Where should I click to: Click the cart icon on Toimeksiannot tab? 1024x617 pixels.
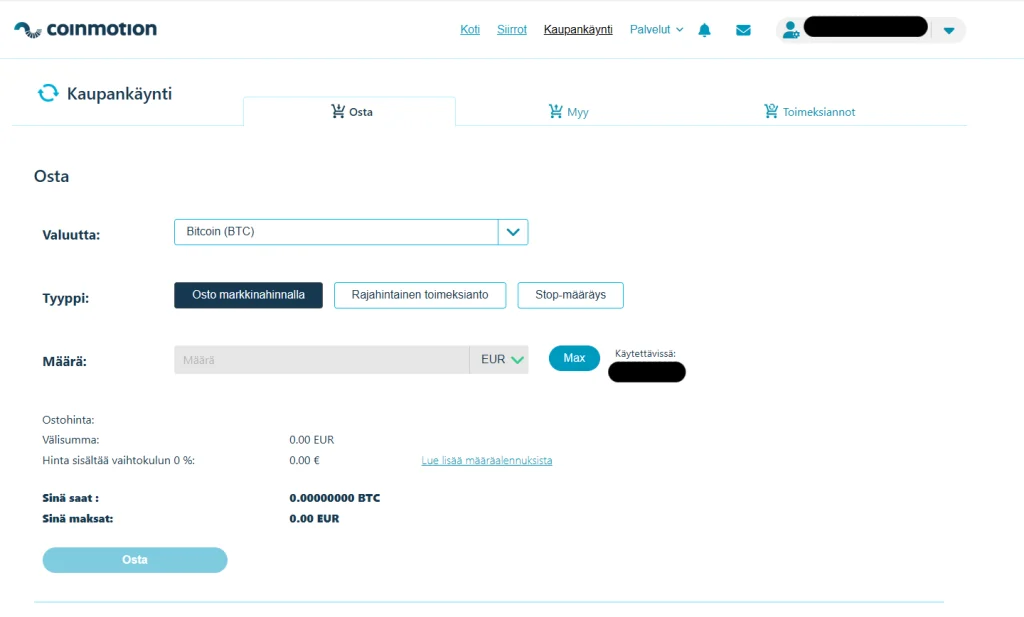click(x=771, y=112)
